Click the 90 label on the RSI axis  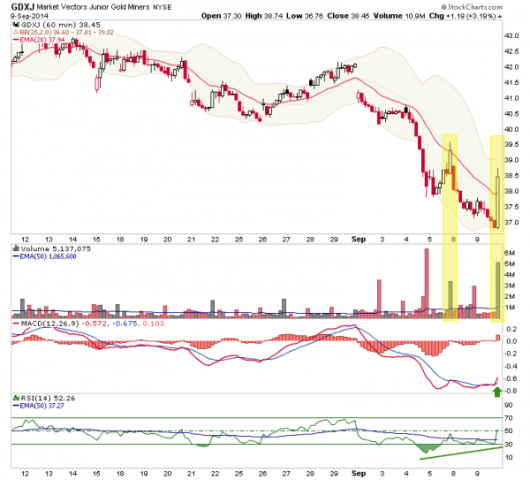click(x=509, y=405)
